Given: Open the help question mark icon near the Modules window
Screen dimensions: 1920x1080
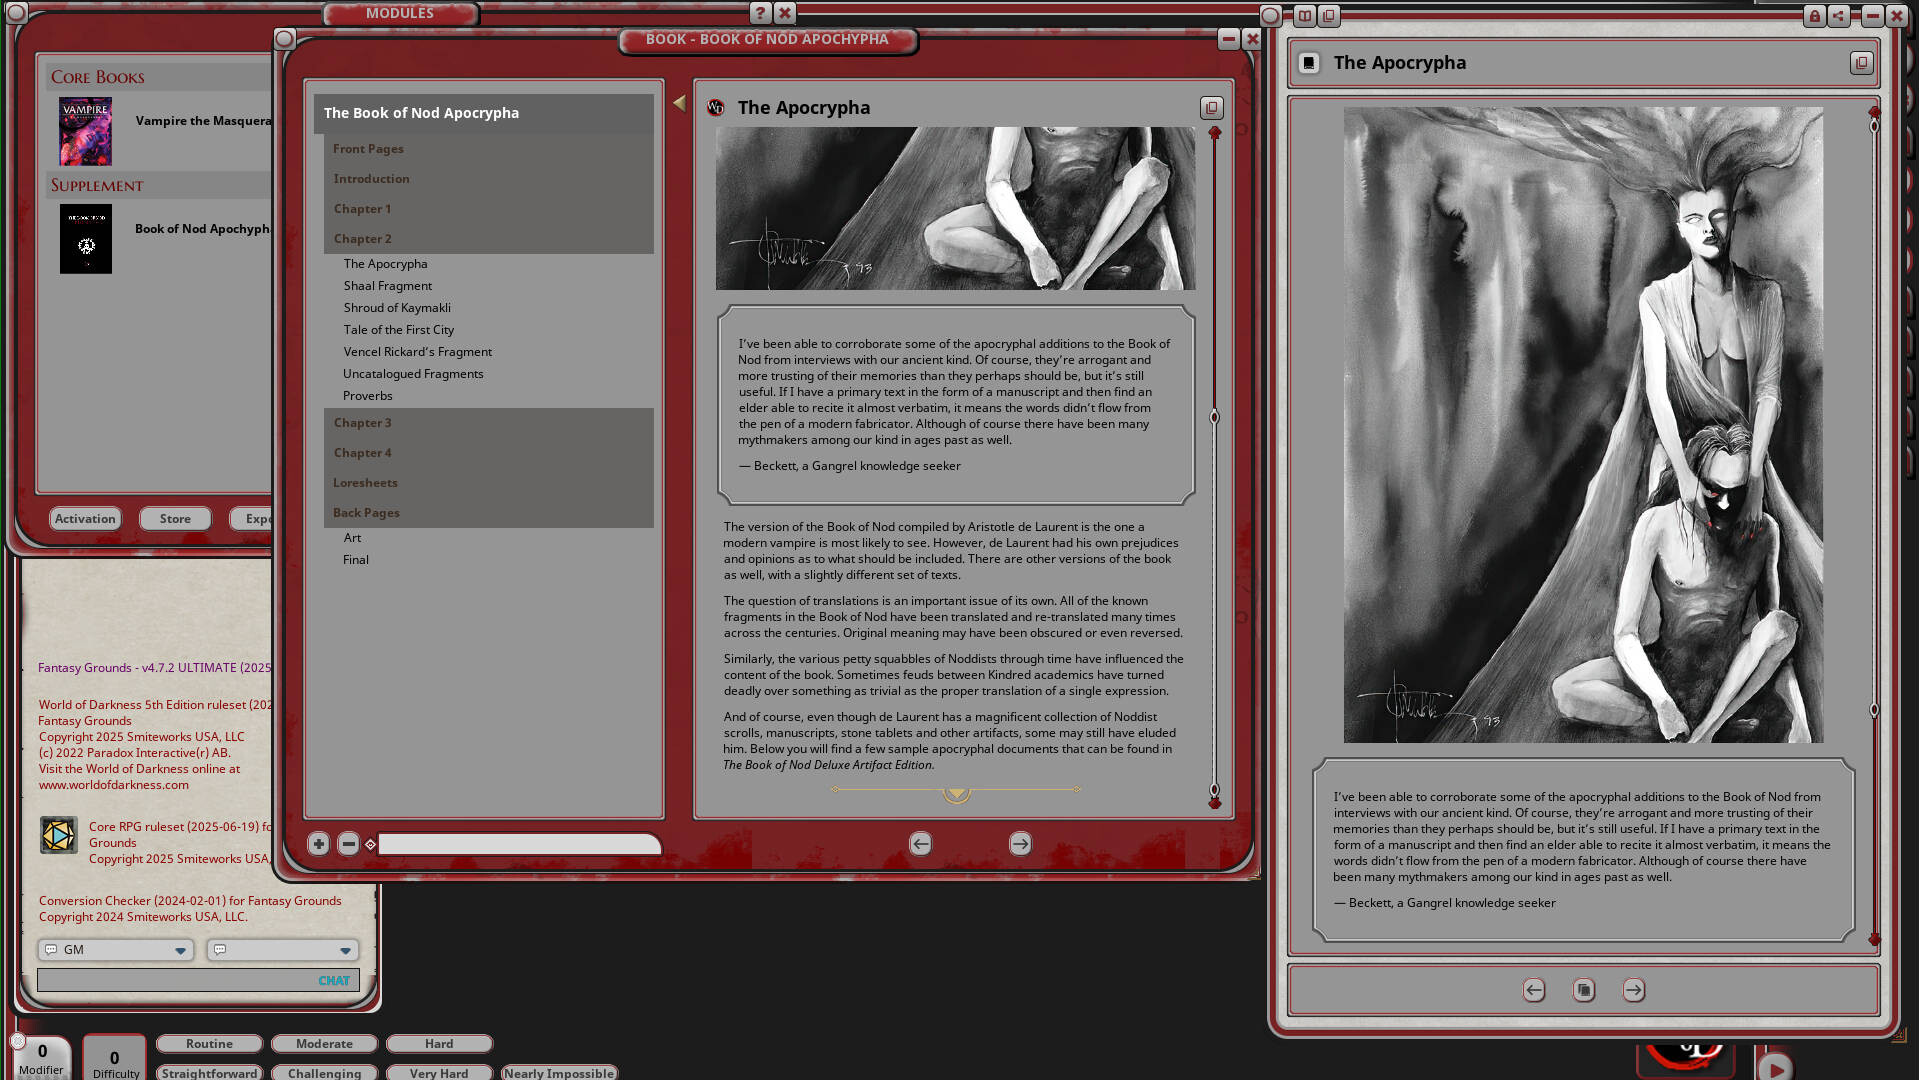Looking at the screenshot, I should pos(760,13).
